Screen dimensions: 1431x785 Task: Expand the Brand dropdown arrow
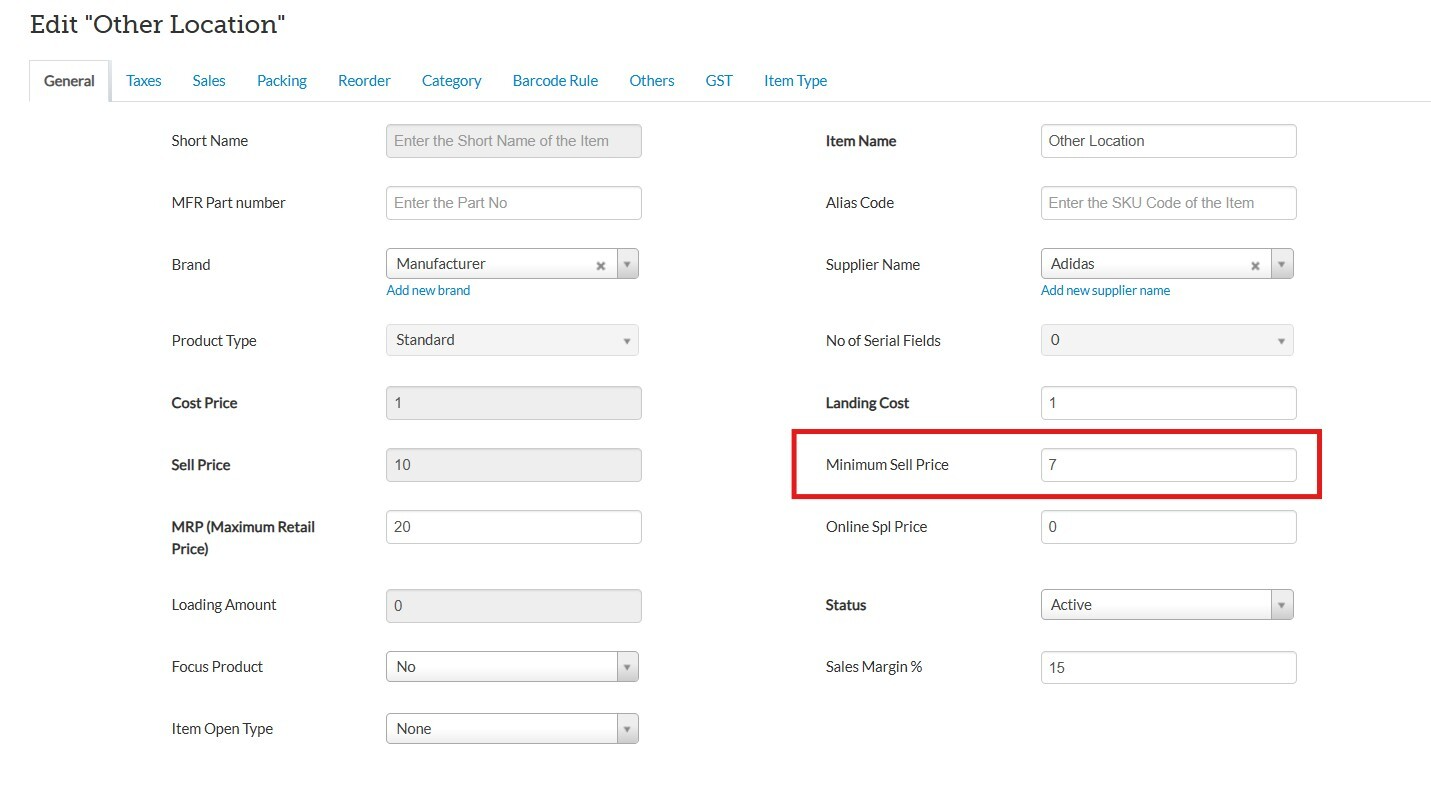point(627,265)
